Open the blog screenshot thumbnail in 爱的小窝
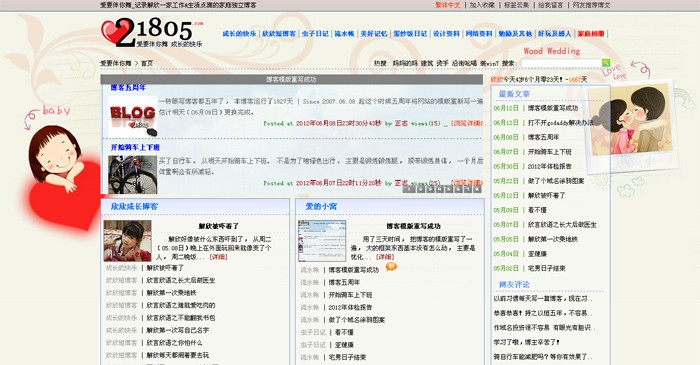 322,241
